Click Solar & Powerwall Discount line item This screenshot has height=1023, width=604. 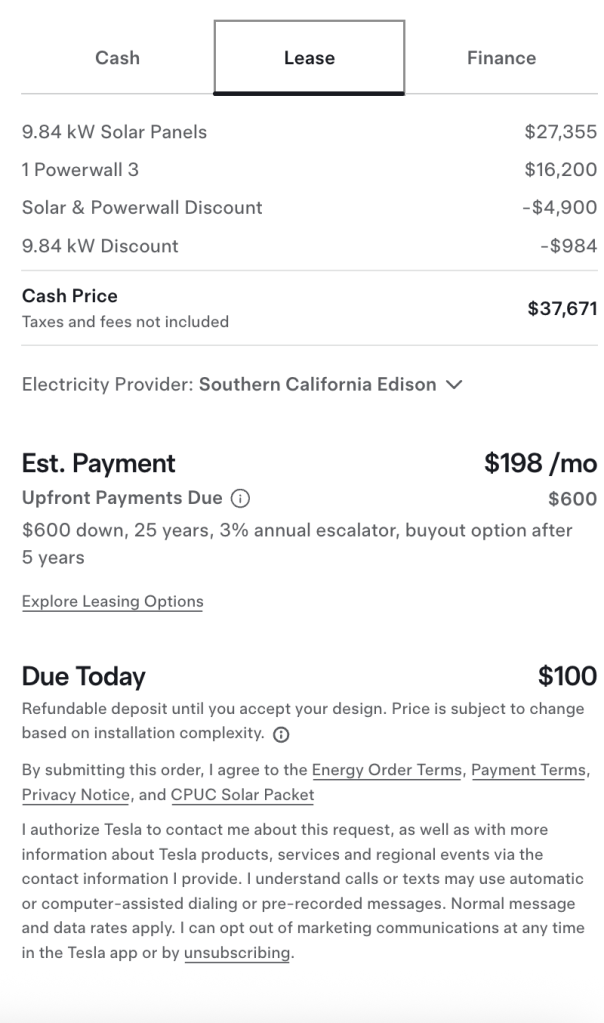tap(142, 208)
